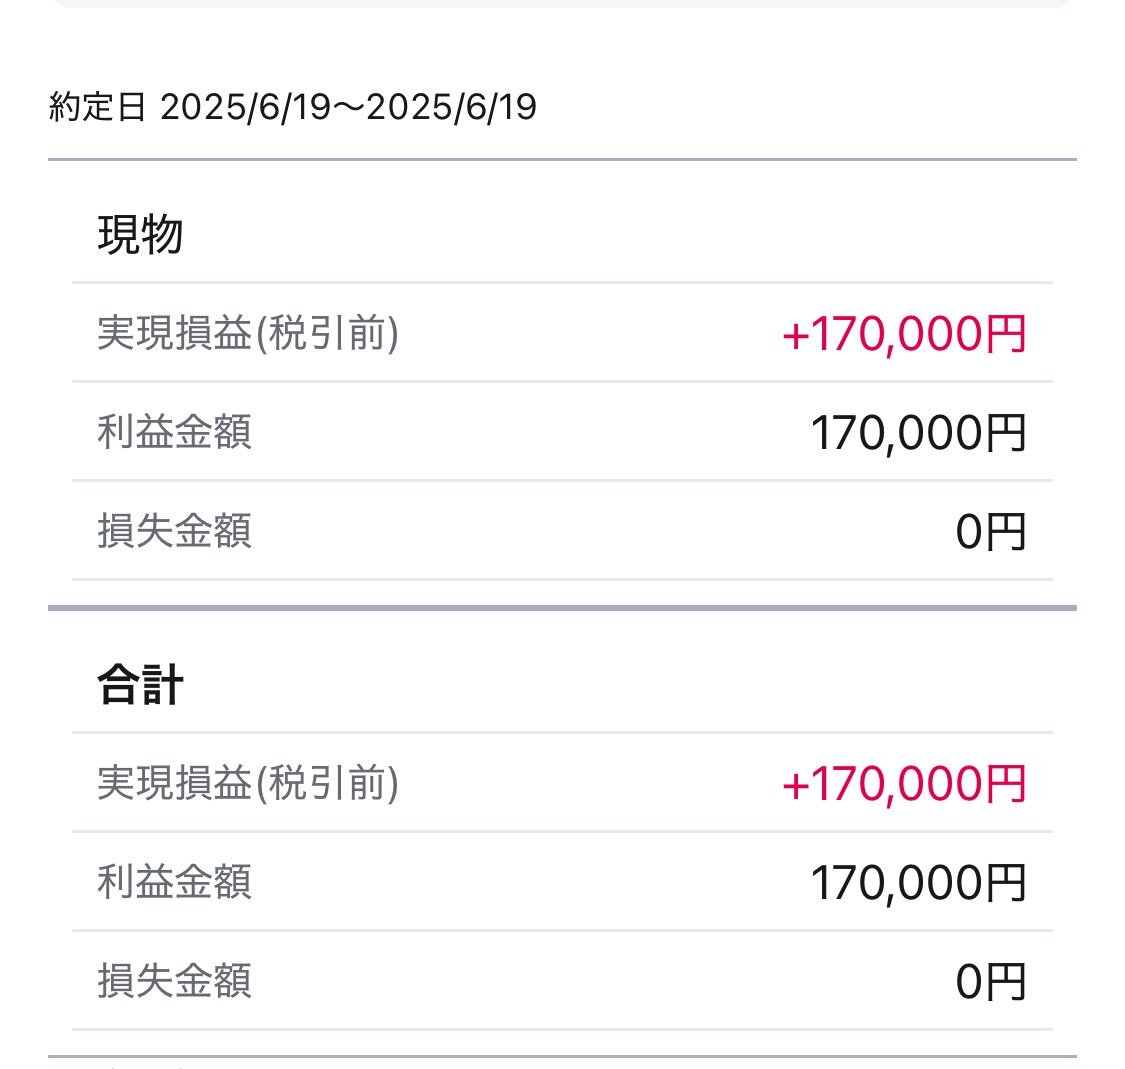Tap +170,000円 value under 現物
Image resolution: width=1125 pixels, height=1069 pixels.
click(905, 334)
